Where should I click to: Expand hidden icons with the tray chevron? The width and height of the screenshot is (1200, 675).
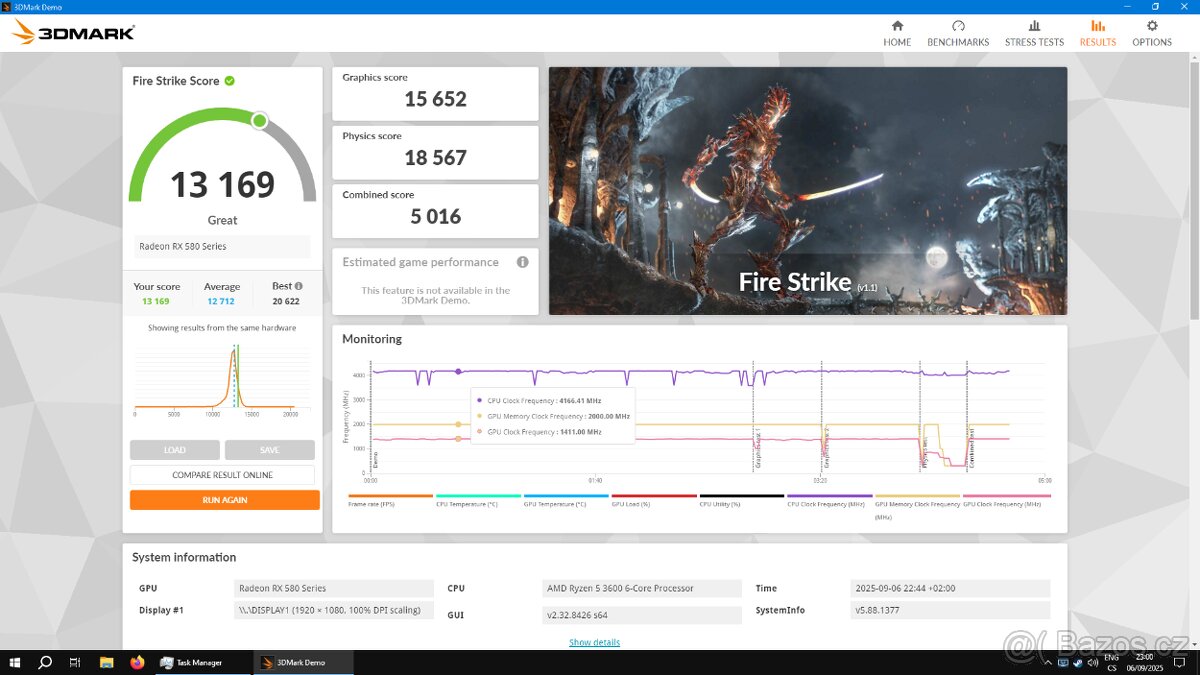point(1048,663)
